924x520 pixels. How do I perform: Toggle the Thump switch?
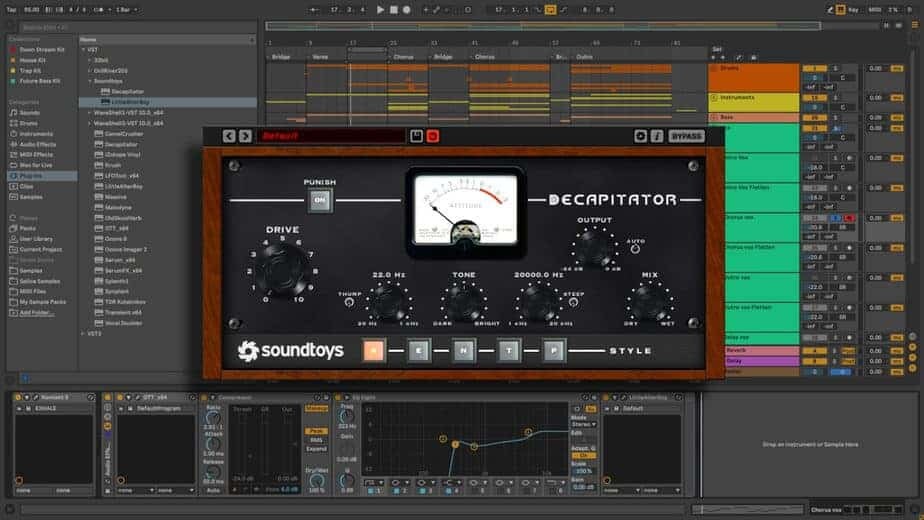[x=349, y=302]
